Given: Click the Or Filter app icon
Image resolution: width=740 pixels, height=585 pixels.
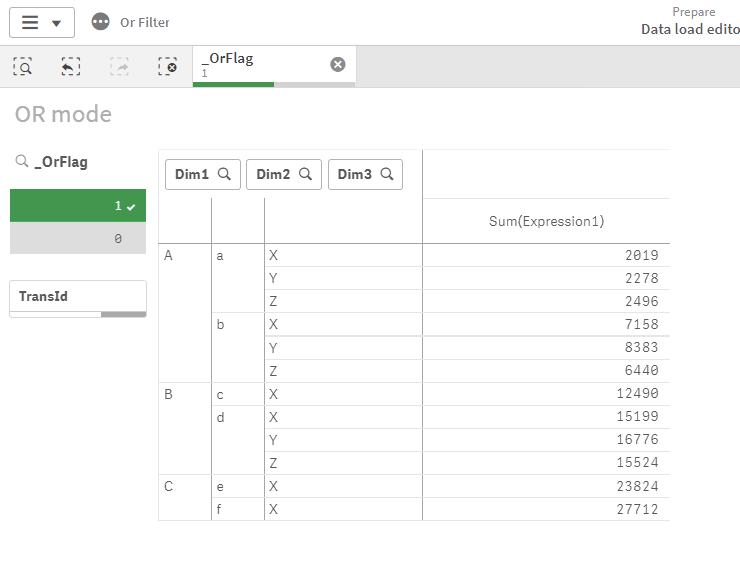Looking at the screenshot, I should tap(100, 22).
